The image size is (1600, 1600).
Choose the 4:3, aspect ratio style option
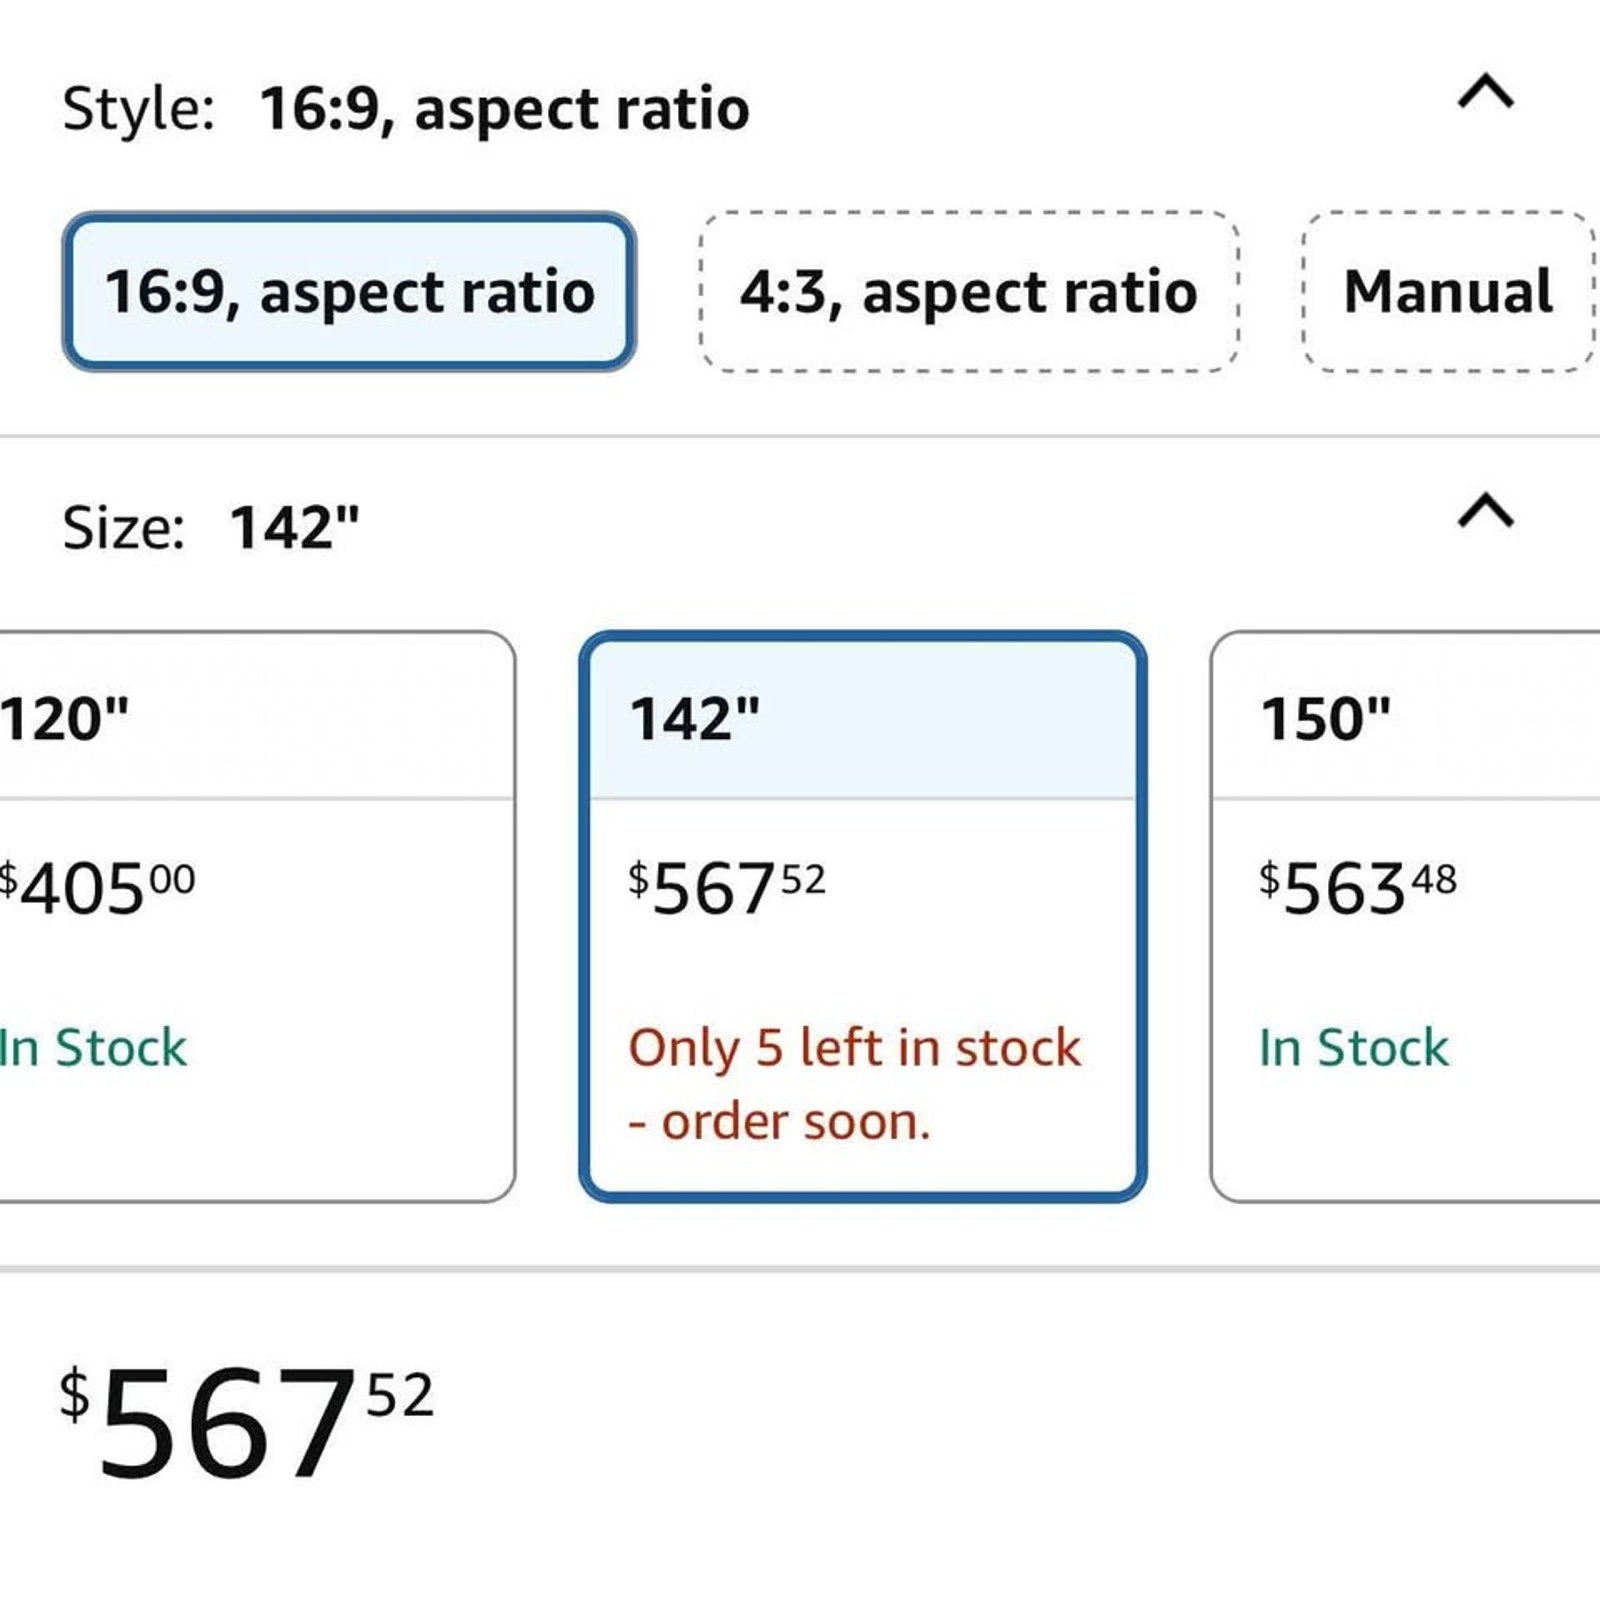pos(969,291)
